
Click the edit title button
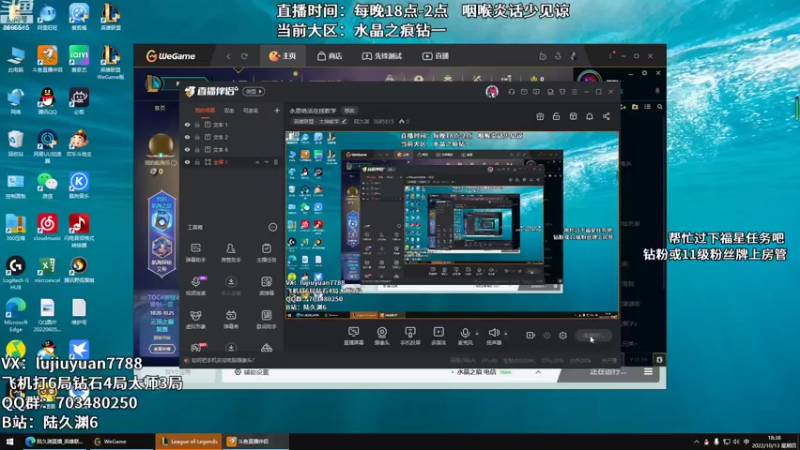point(349,111)
